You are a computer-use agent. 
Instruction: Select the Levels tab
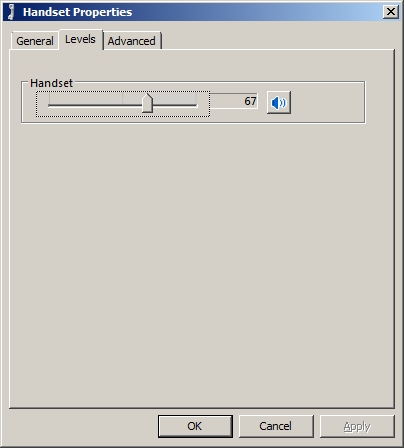pos(80,39)
